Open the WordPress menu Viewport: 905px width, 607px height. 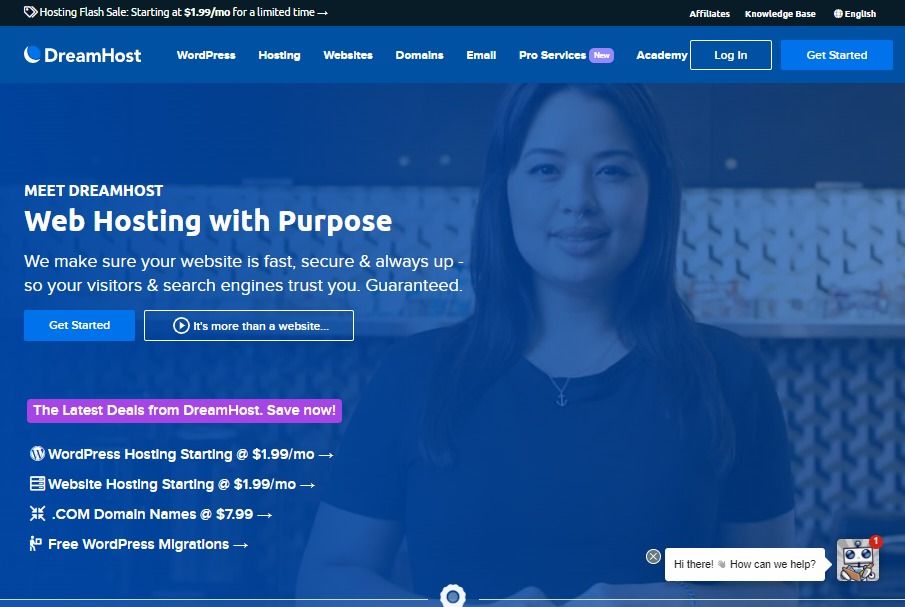(206, 55)
